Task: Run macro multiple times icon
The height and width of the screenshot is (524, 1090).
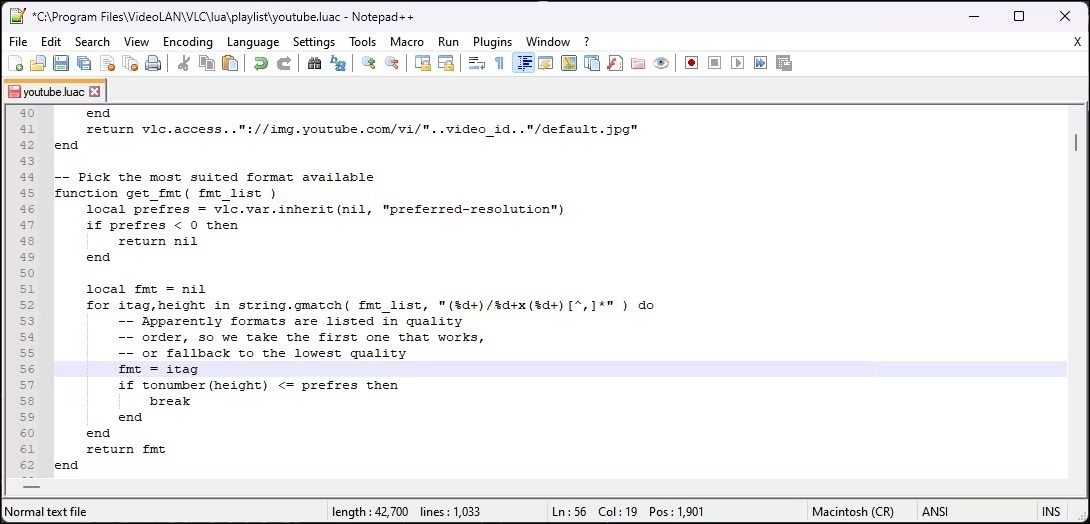Action: 760,63
